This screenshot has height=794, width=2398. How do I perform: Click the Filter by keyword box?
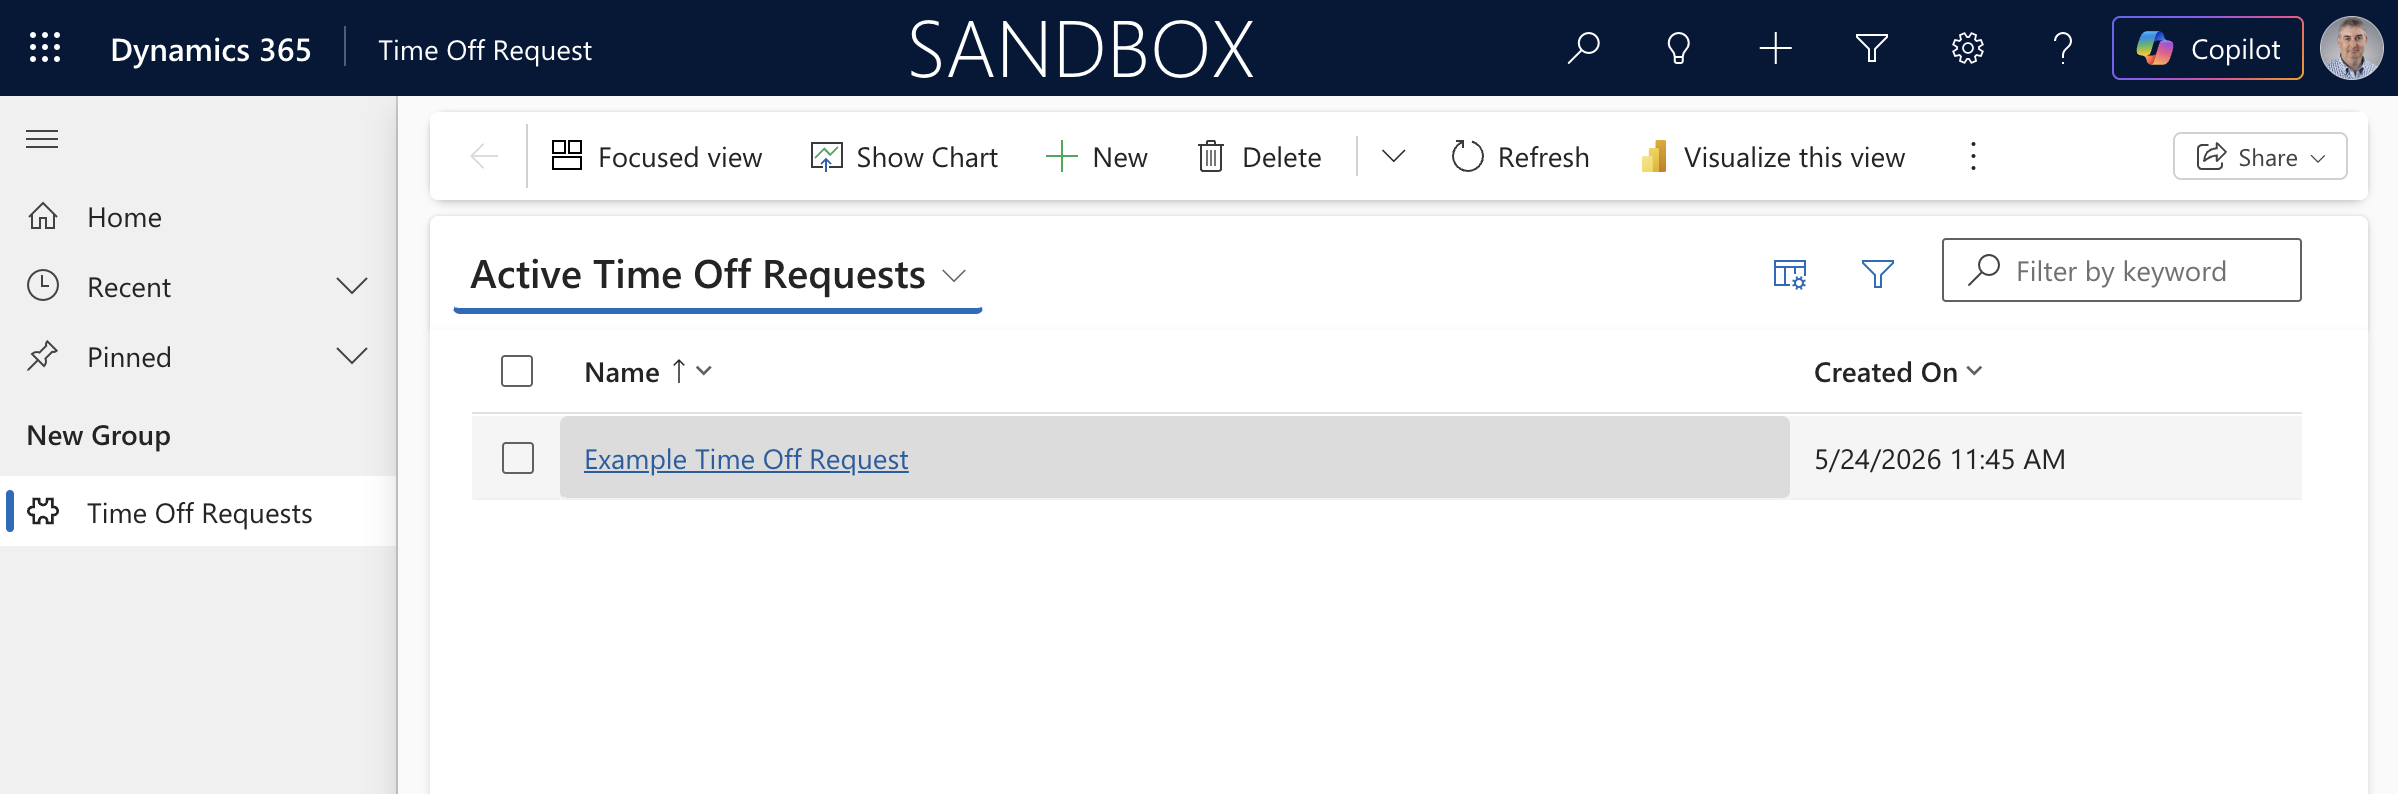tap(2121, 270)
